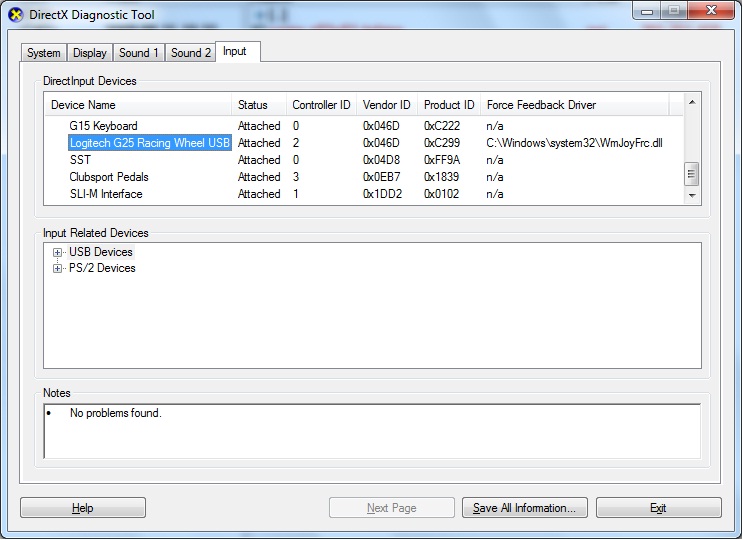Sort devices by Vendor ID column
This screenshot has height=540, width=743.
[x=386, y=105]
